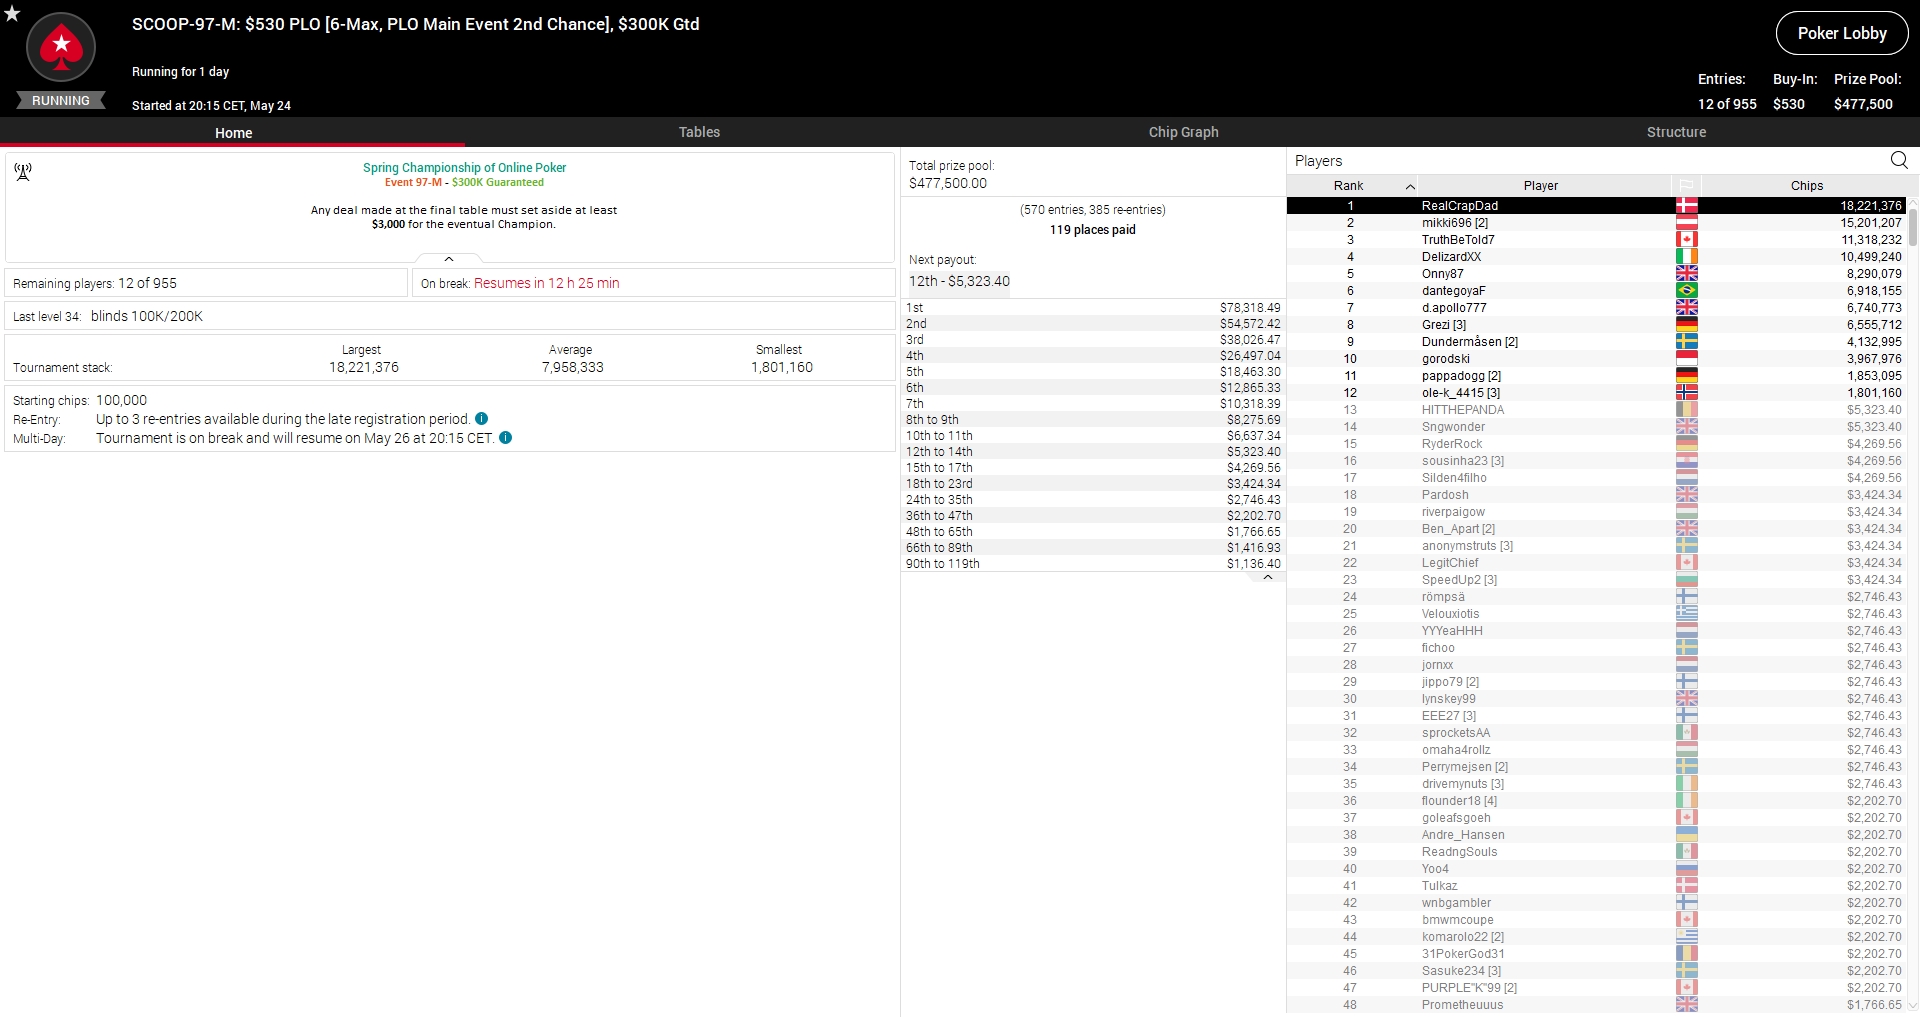Open the player search magnifier
Image resolution: width=1920 pixels, height=1017 pixels.
coord(1899,160)
